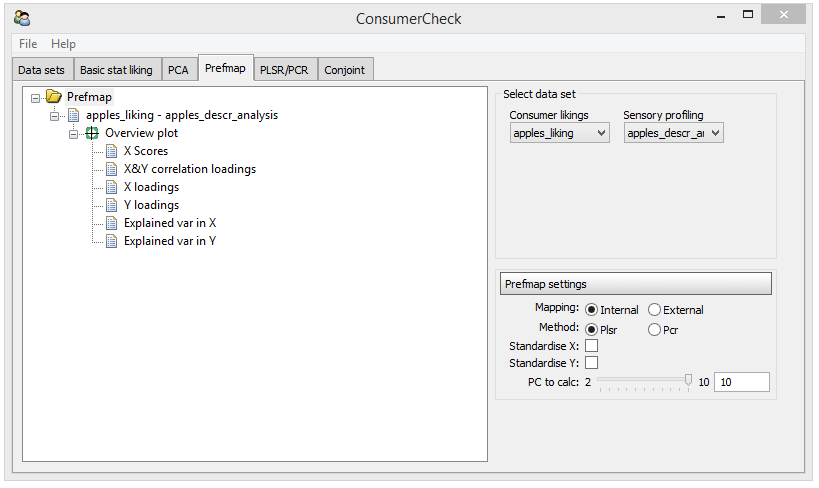
Task: Click the Y loadings document icon
Action: pos(111,205)
